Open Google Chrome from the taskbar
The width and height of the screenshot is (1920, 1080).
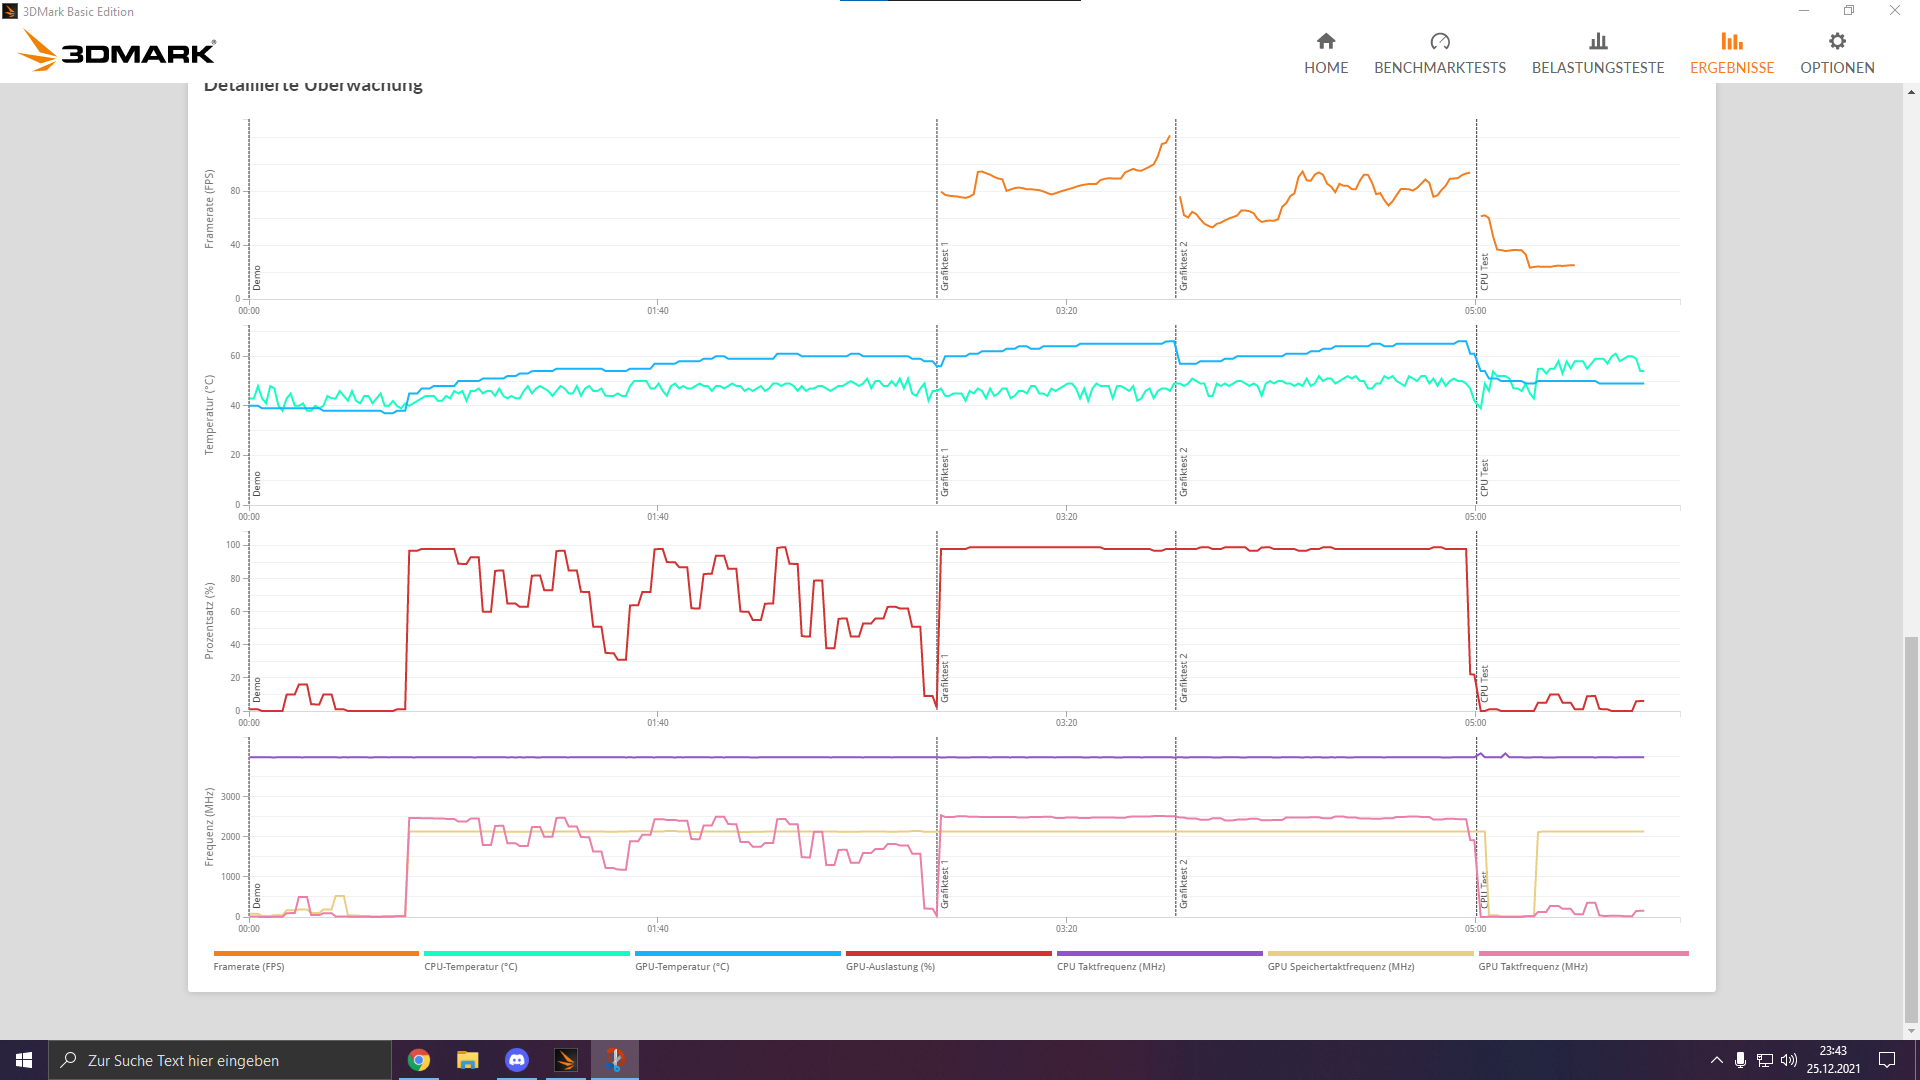tap(419, 1060)
